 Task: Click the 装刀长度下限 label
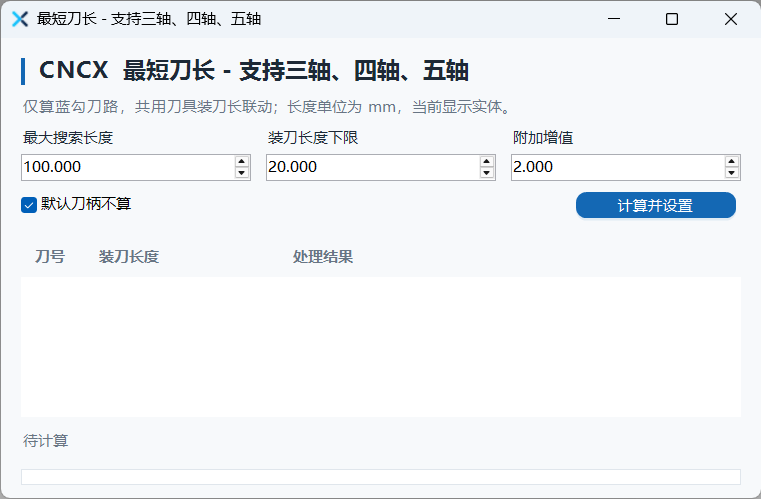[313, 138]
